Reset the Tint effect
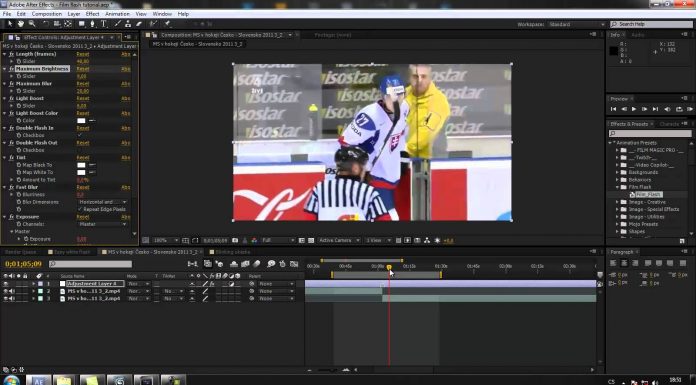This screenshot has width=696, height=385. click(83, 158)
